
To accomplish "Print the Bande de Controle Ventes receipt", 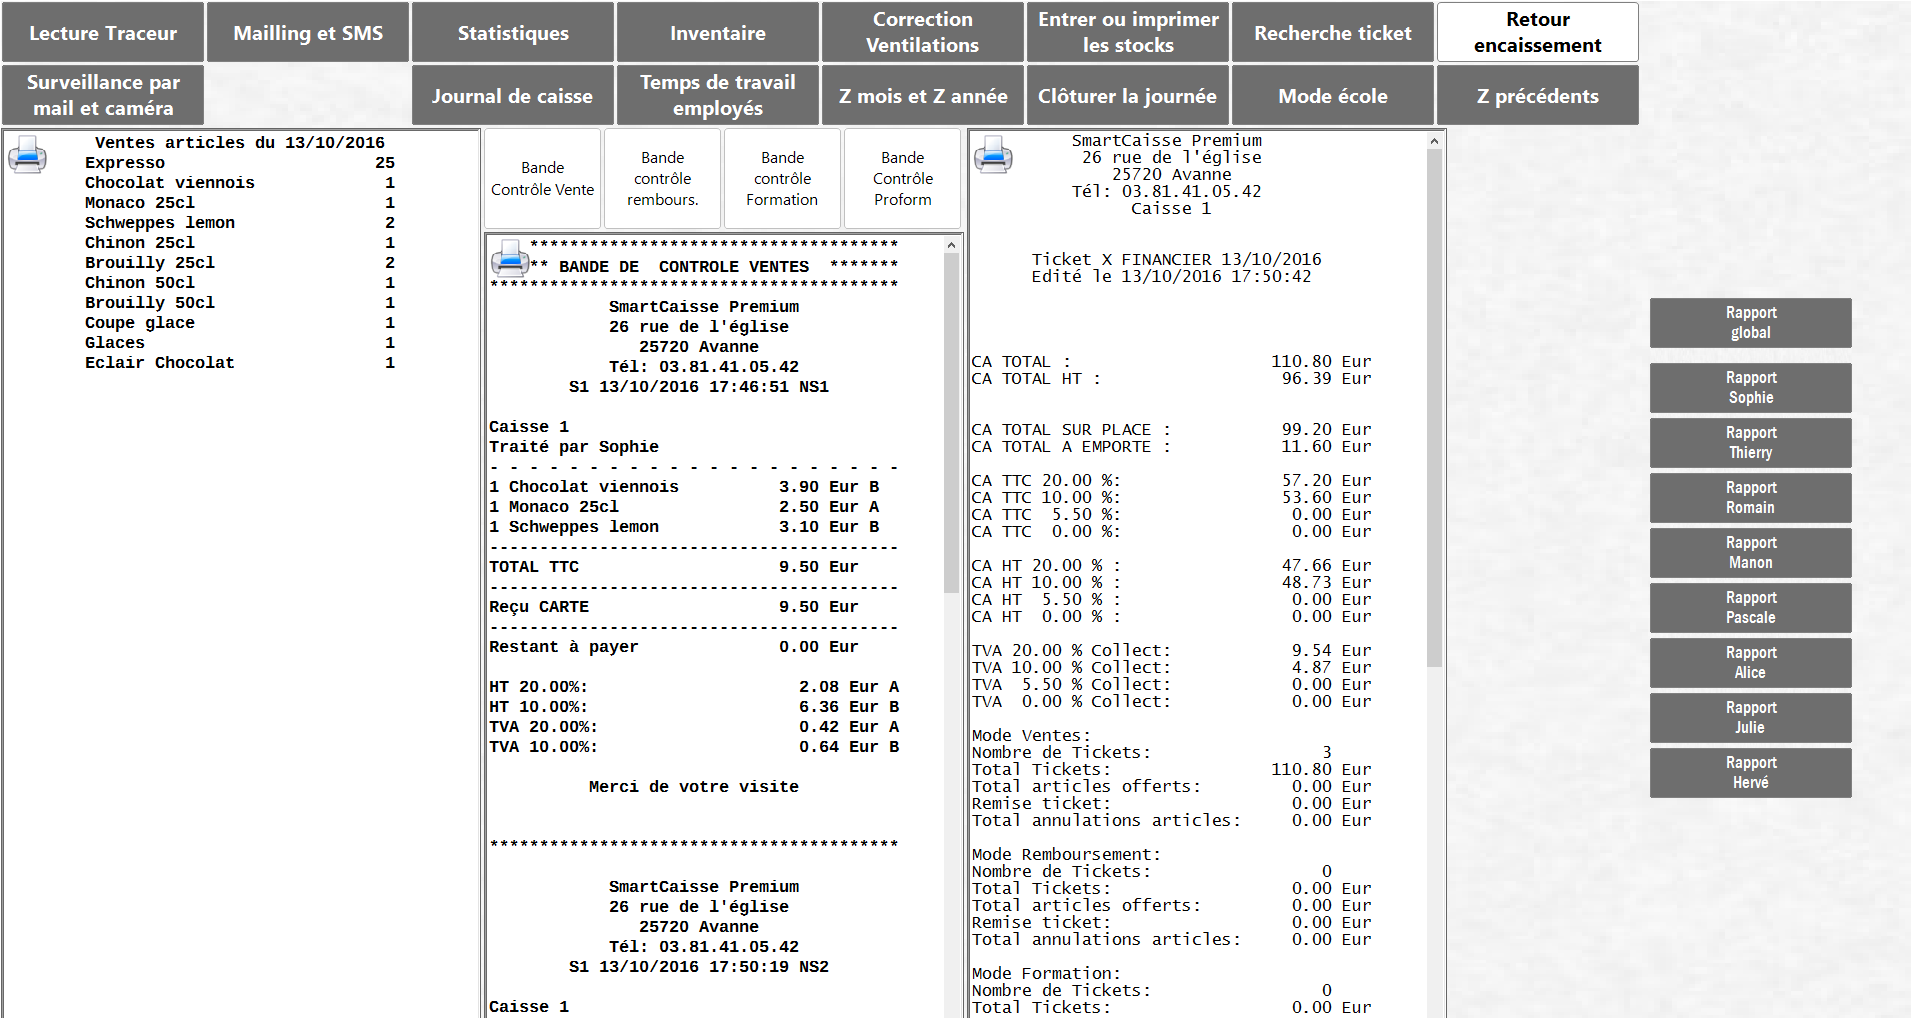I will point(510,259).
